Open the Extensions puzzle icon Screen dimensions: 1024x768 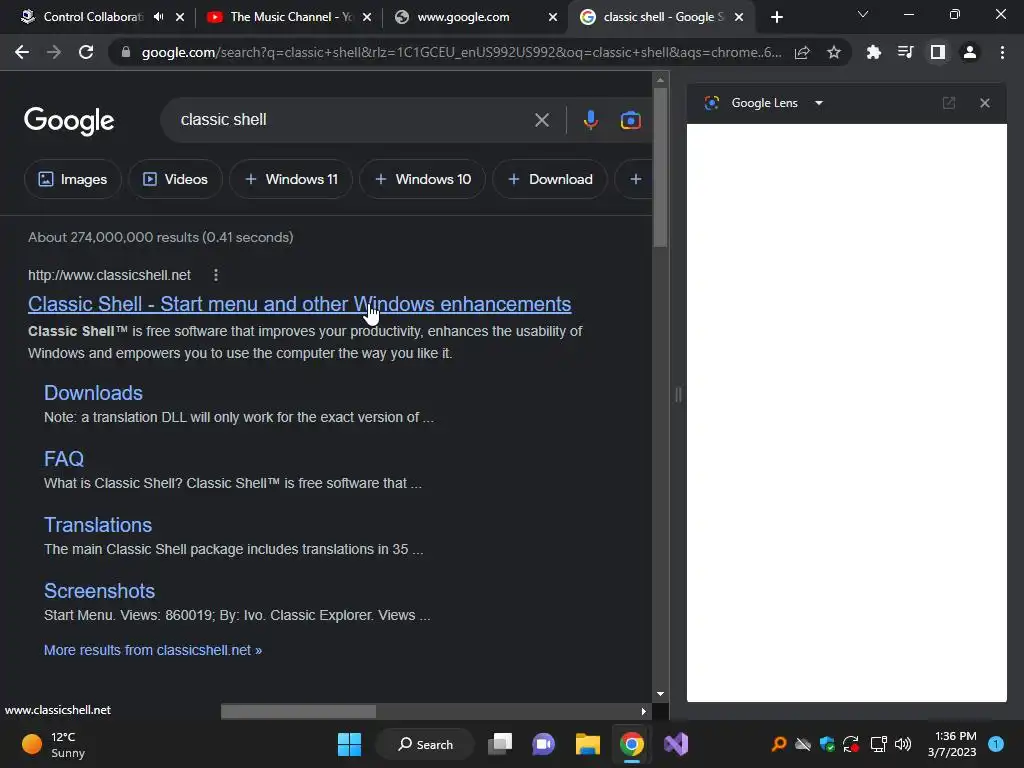point(873,52)
